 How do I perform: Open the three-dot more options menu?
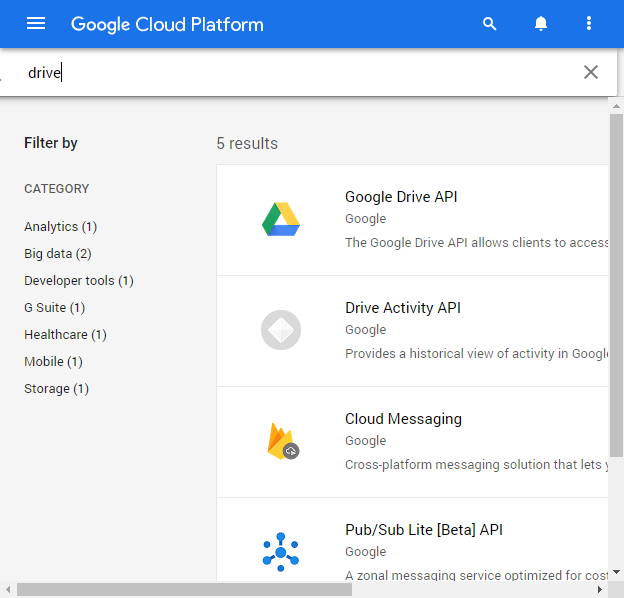click(x=589, y=23)
